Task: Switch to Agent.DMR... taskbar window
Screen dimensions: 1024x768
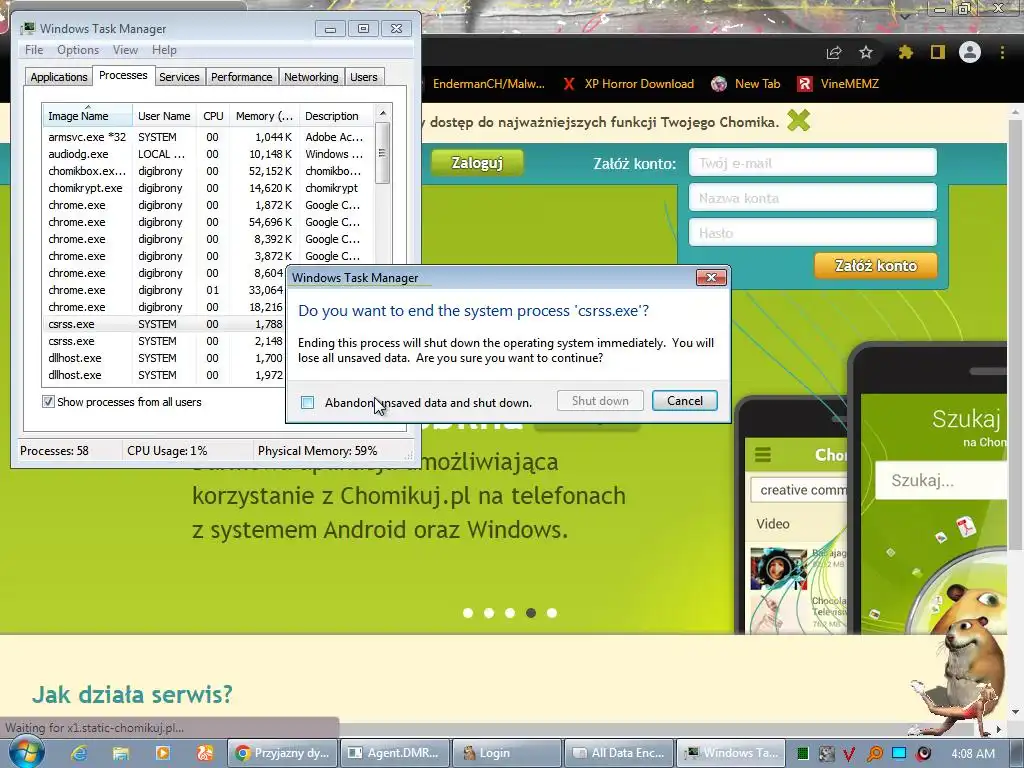Action: pos(396,753)
